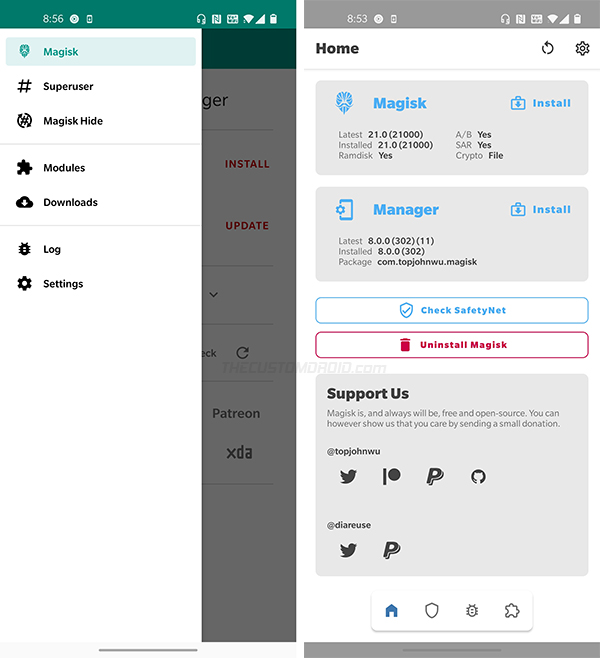Tap the Magisk package name com.topjohnwu.magisk
Screen dimensions: 600x658
(427, 262)
